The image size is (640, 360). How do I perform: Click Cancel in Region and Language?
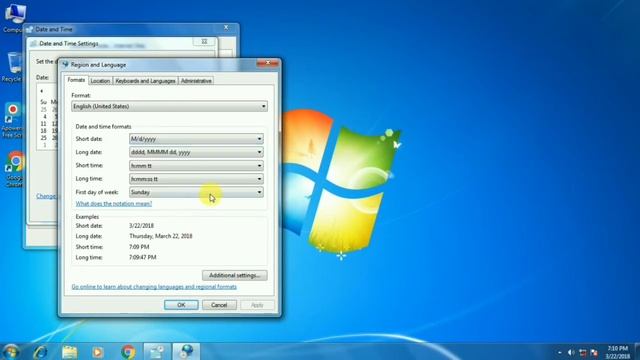pyautogui.click(x=219, y=305)
